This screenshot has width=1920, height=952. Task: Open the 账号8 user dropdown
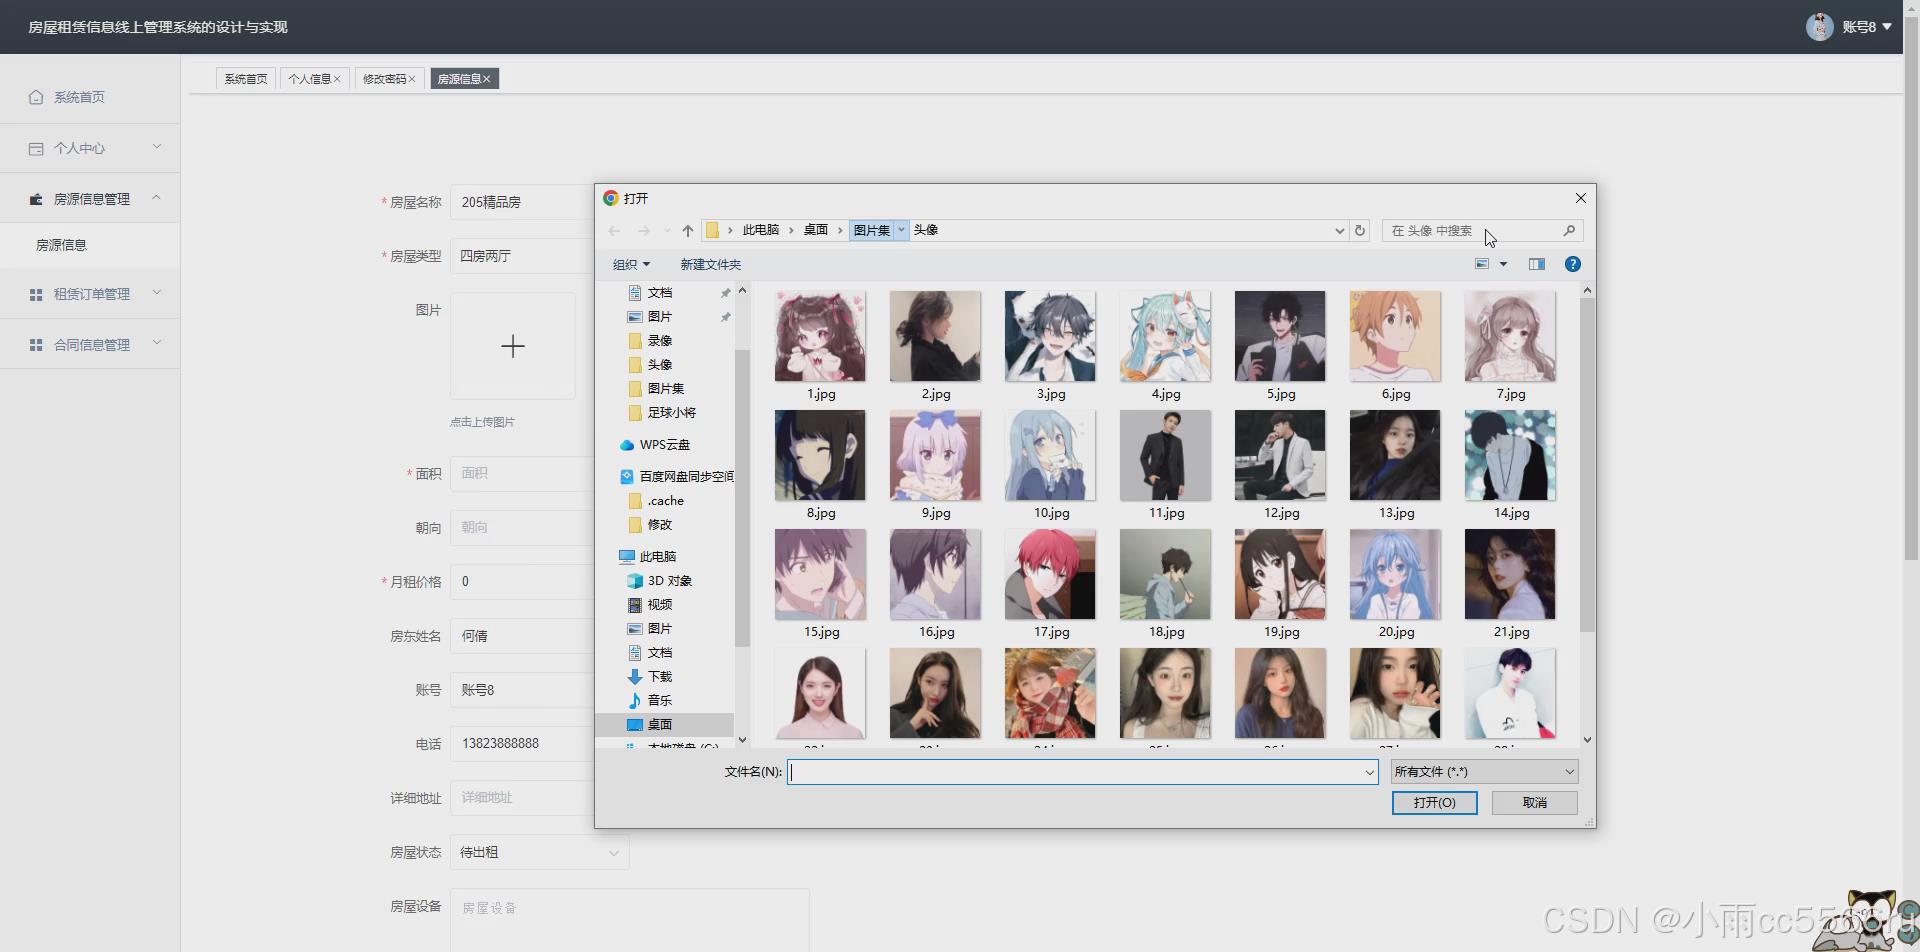pyautogui.click(x=1867, y=27)
